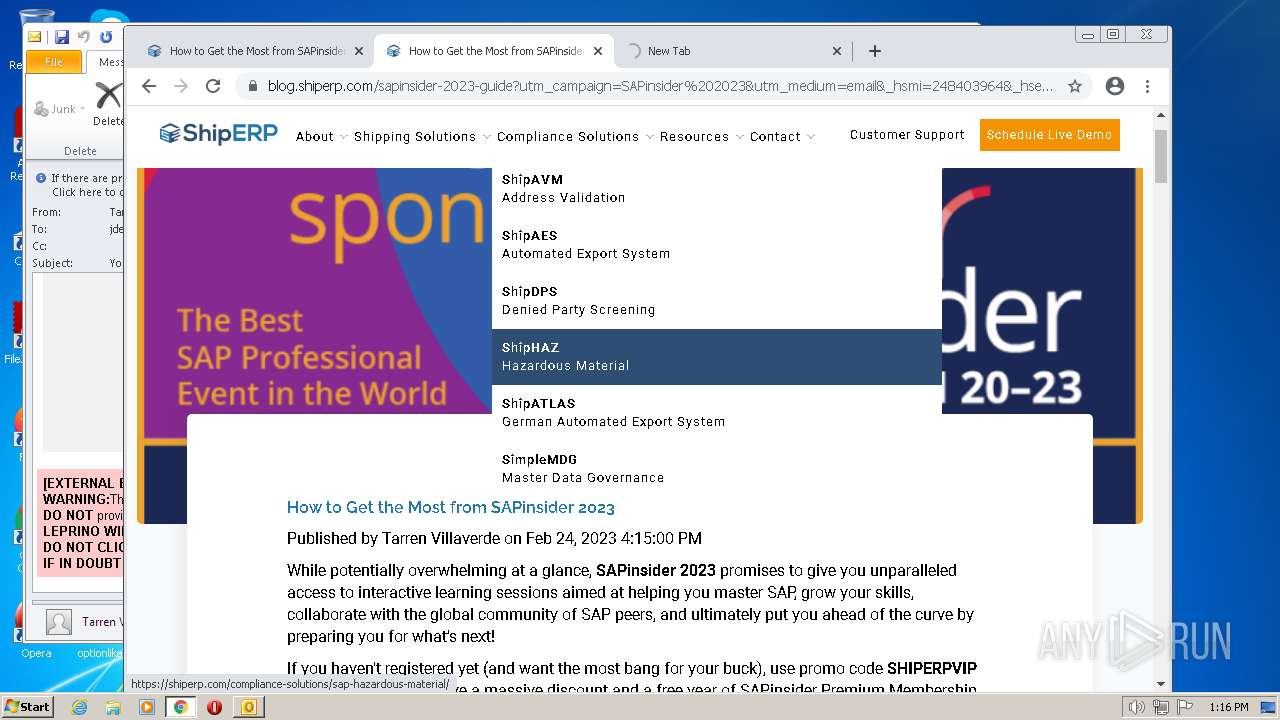Click the ShipERP logo
1280x720 pixels.
click(218, 133)
